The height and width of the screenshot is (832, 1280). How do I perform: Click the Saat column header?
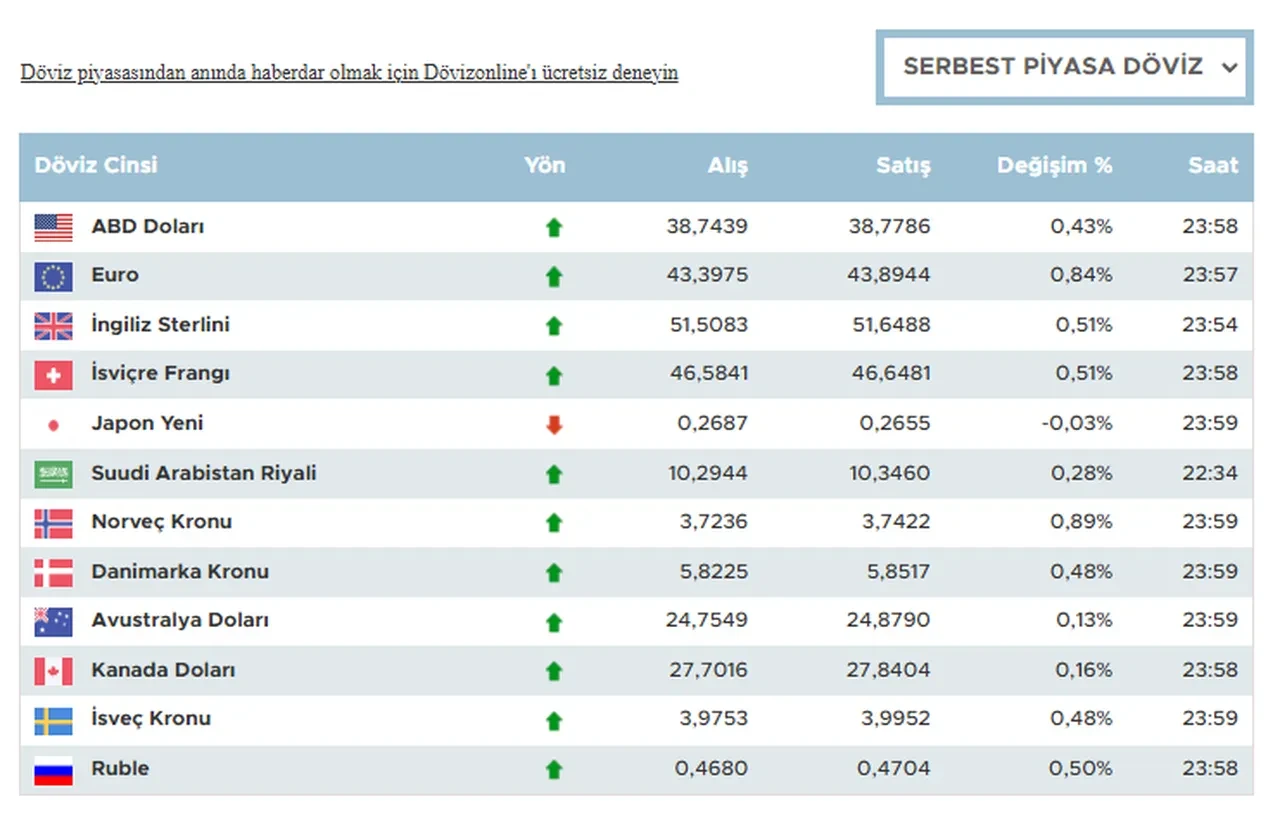click(x=1213, y=166)
